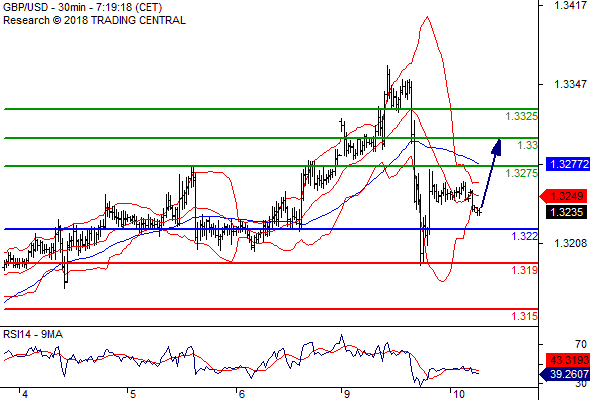Click the red 43.3193 RSI value tag
590x400 pixels.
pos(567,360)
